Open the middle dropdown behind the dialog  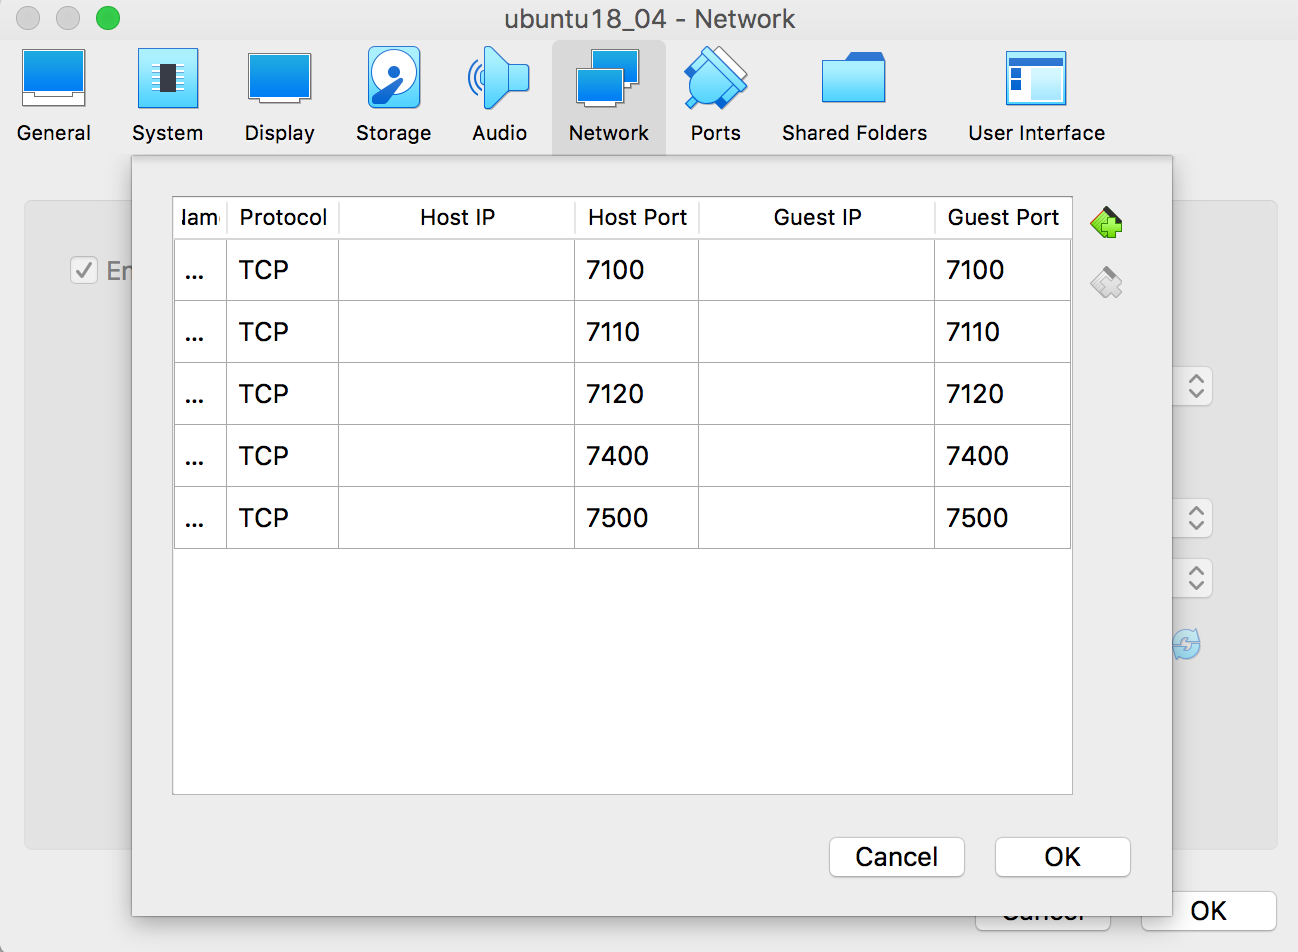(1195, 518)
